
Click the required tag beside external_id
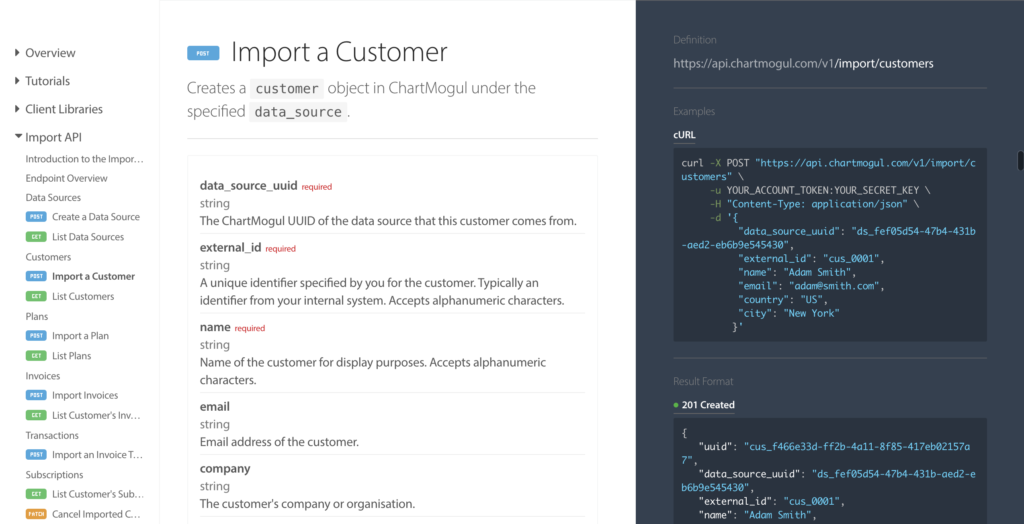[x=280, y=249]
